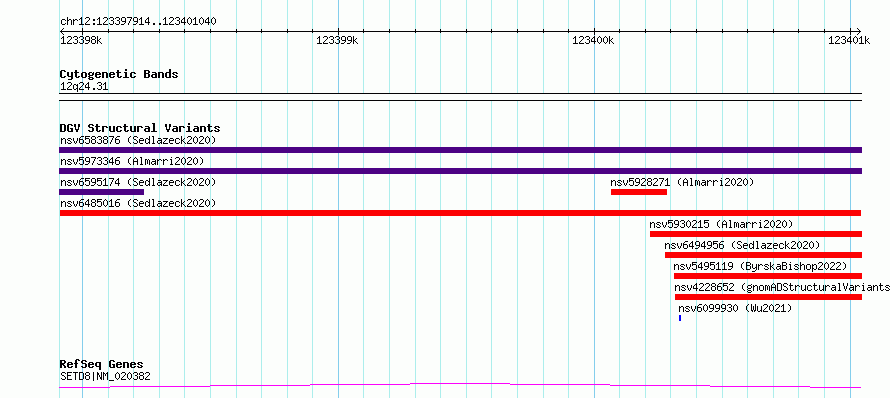Click the Cytogenetic Bands track heading

(x=119, y=74)
